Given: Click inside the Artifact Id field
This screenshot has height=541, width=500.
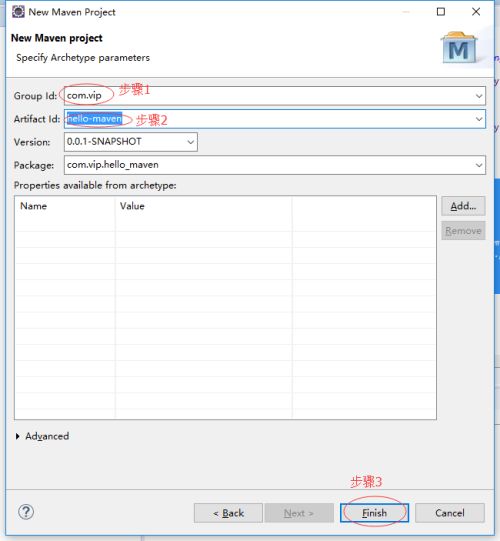Looking at the screenshot, I should click(x=274, y=119).
